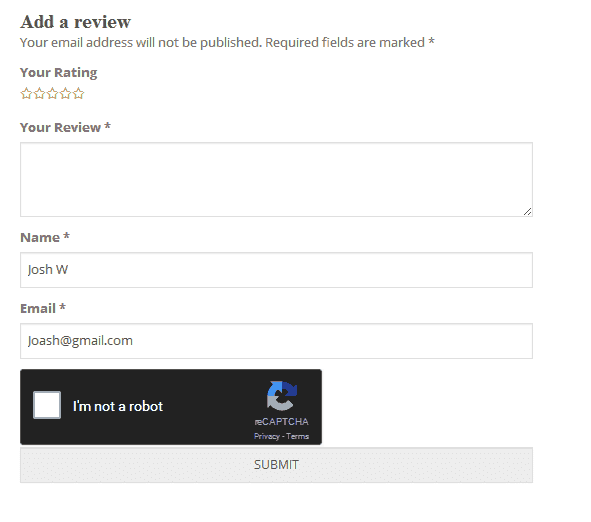Click the Email field with Joash@gmail.com
Viewport: 591px width, 522px height.
[x=276, y=341]
